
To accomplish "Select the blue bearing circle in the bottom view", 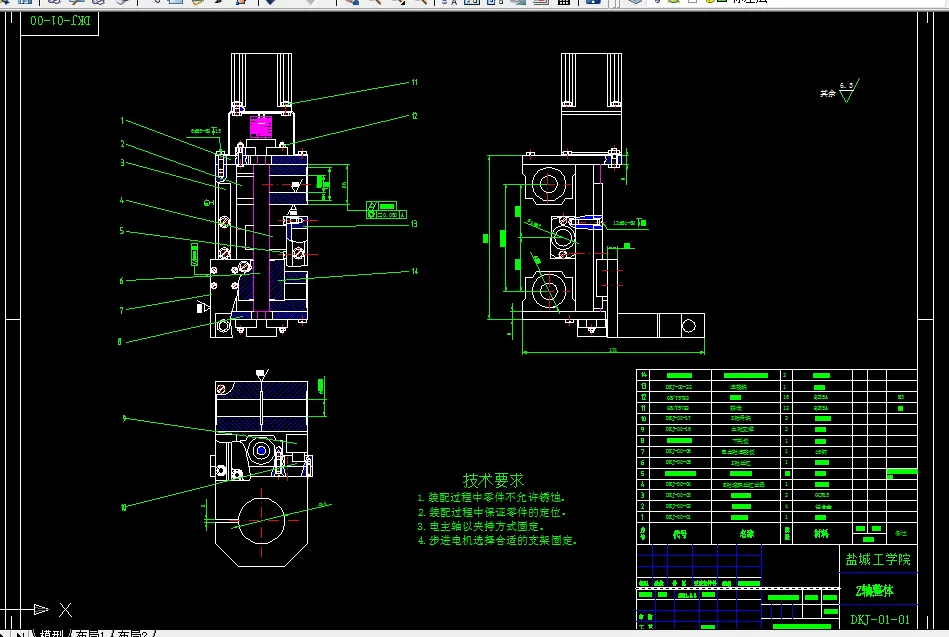I will (x=261, y=451).
